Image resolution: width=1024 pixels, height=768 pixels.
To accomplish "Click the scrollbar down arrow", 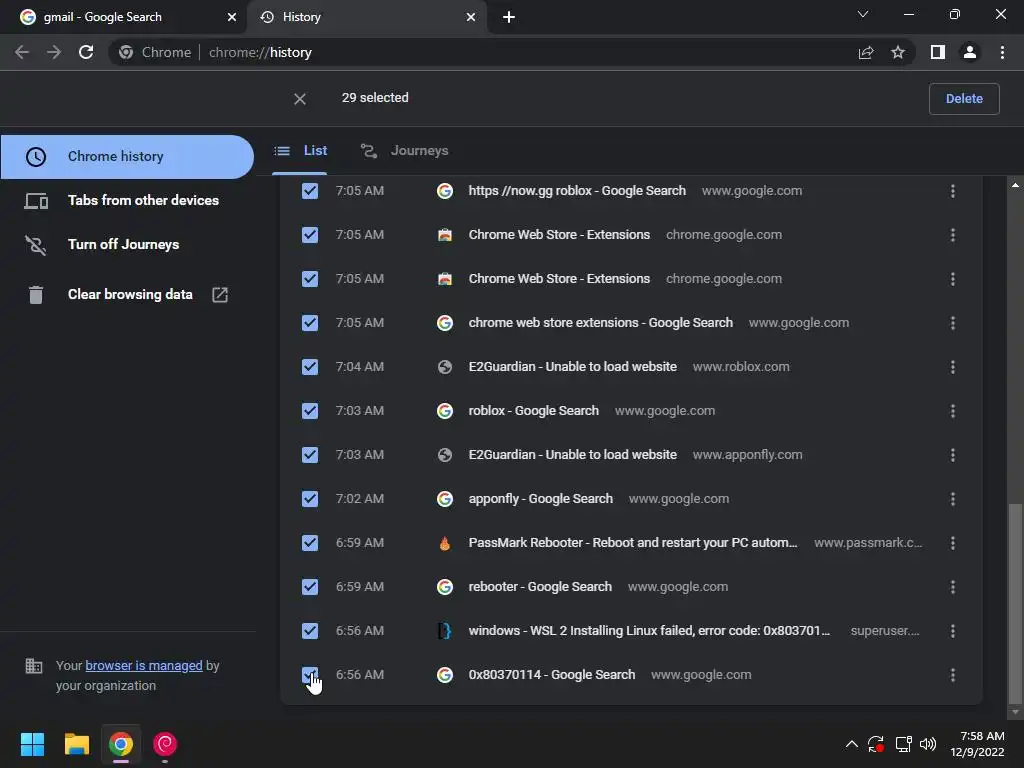I will click(1015, 712).
